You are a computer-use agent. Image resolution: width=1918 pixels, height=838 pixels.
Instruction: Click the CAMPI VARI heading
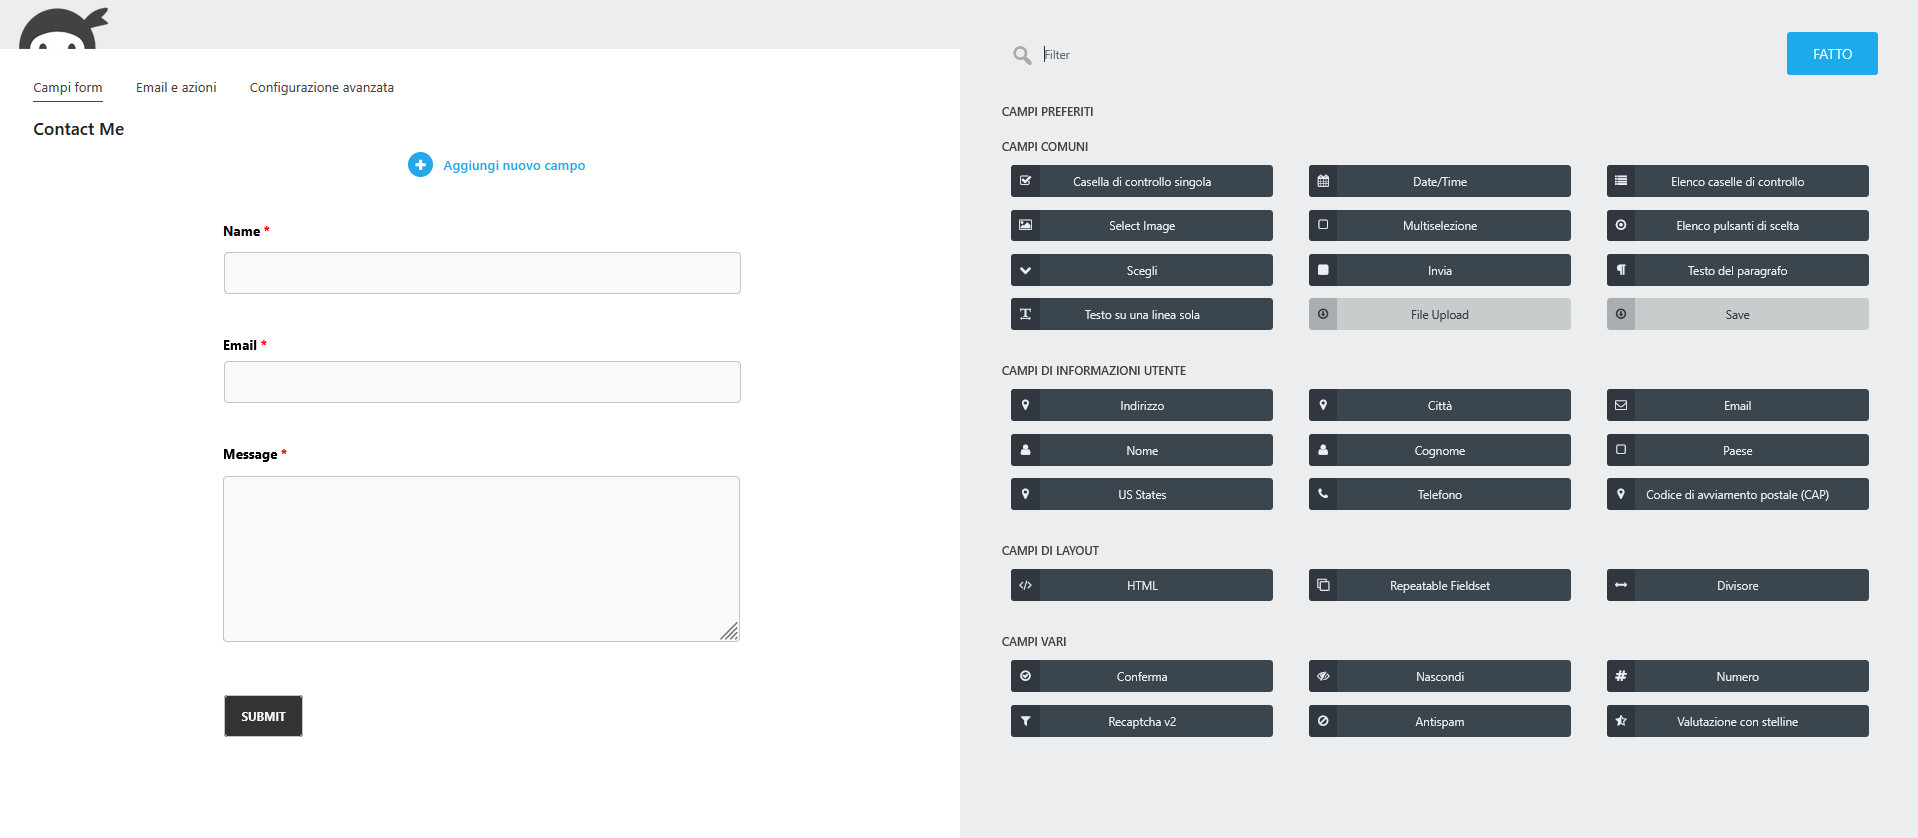(1034, 642)
